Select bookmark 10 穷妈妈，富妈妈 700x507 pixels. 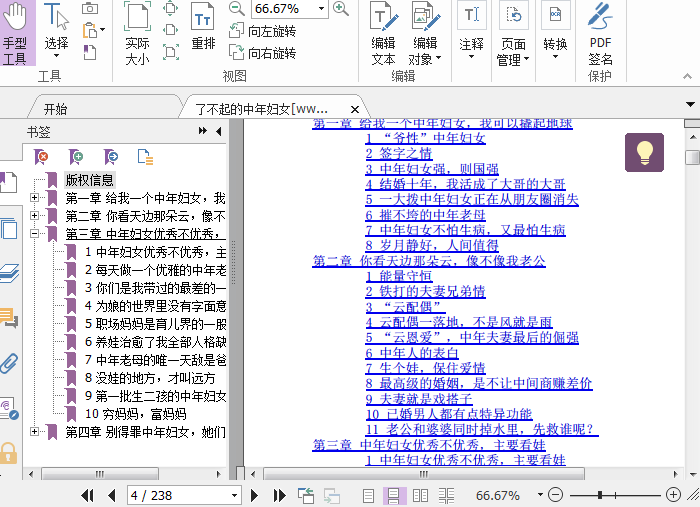pos(136,414)
